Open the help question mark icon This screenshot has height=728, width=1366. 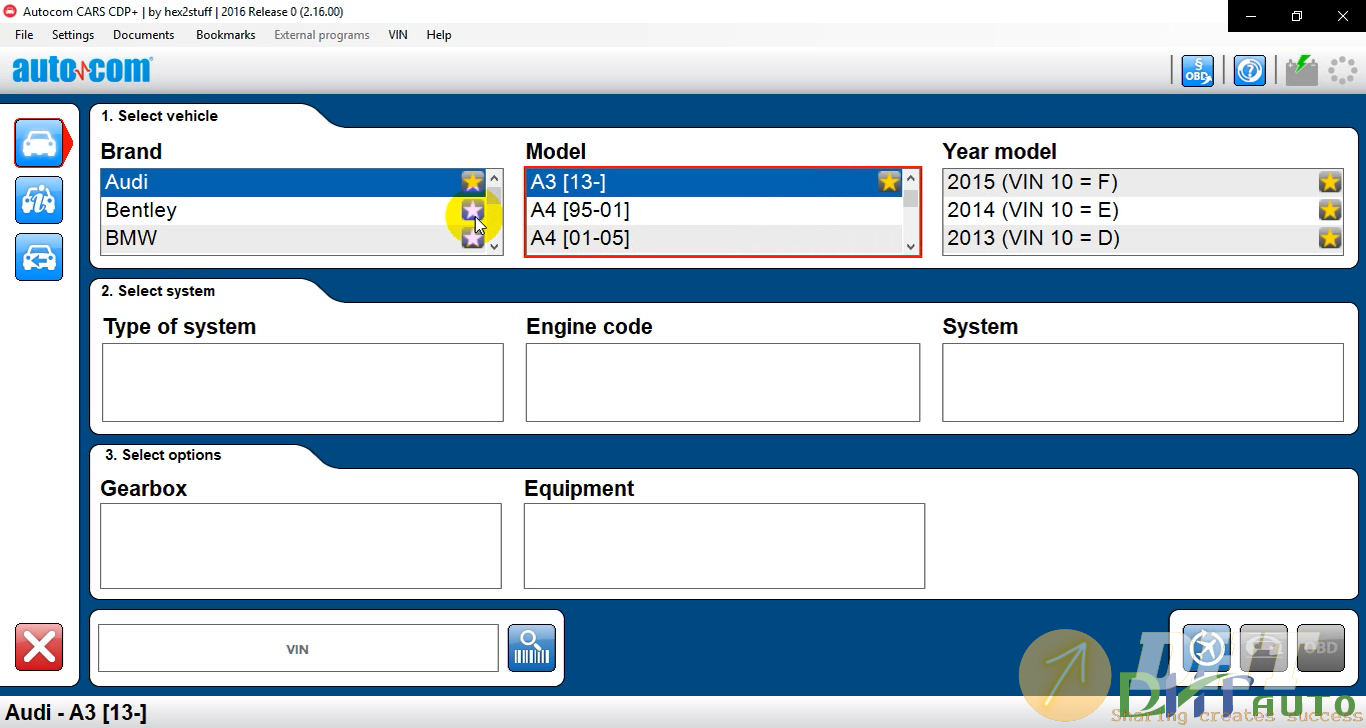(x=1249, y=71)
